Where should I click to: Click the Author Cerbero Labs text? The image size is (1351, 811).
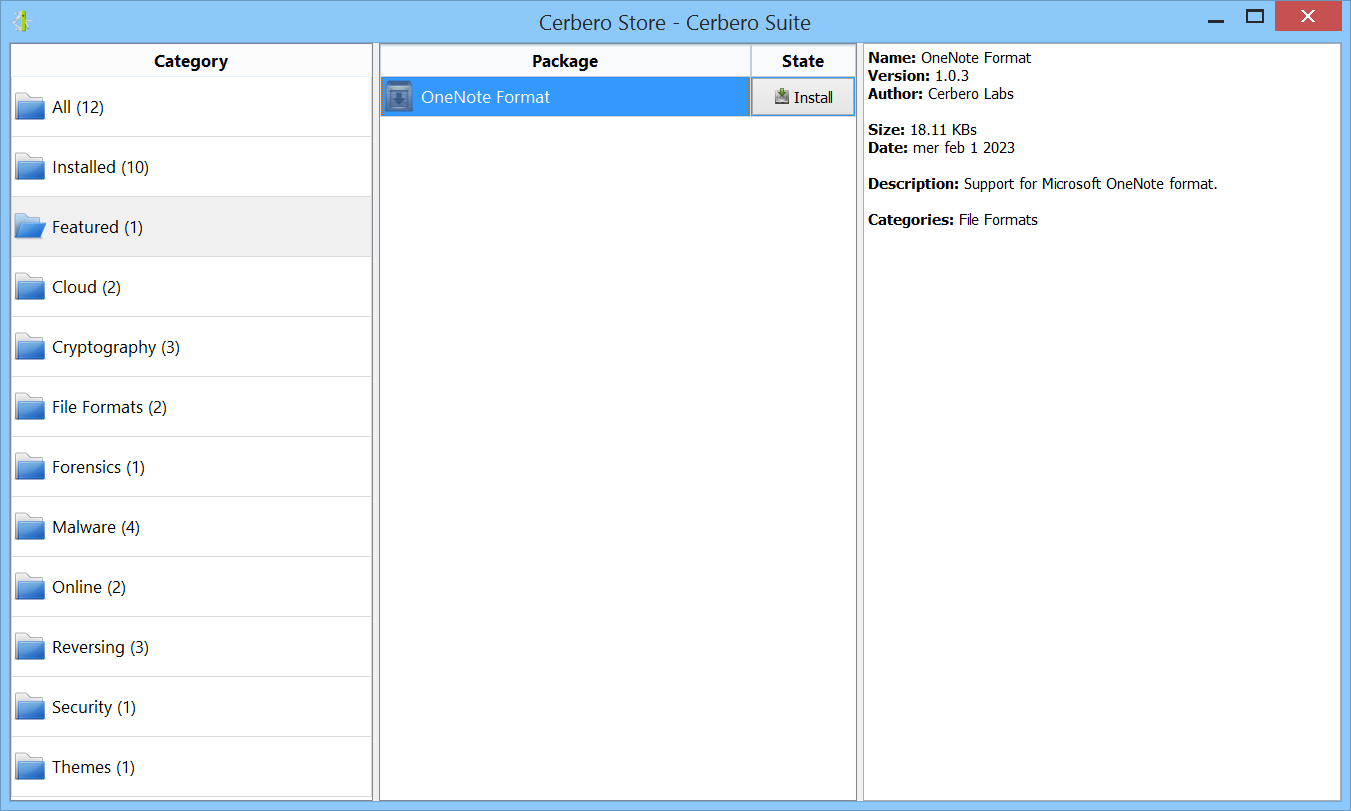[941, 94]
